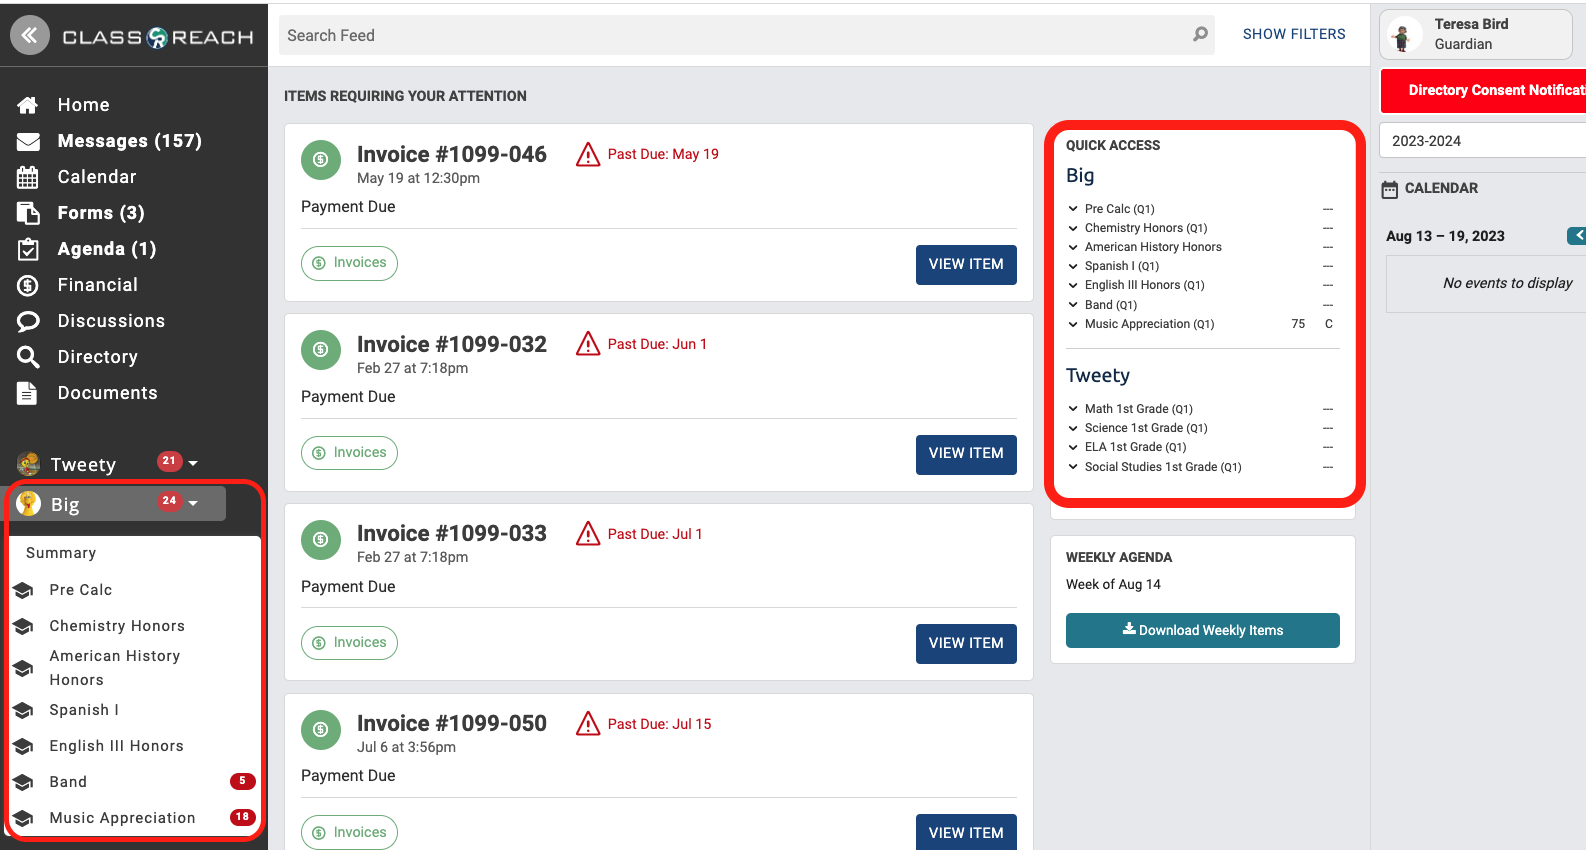Screen dimensions: 1586x850
Task: Click the Discussions speech bubble icon
Action: 28,321
